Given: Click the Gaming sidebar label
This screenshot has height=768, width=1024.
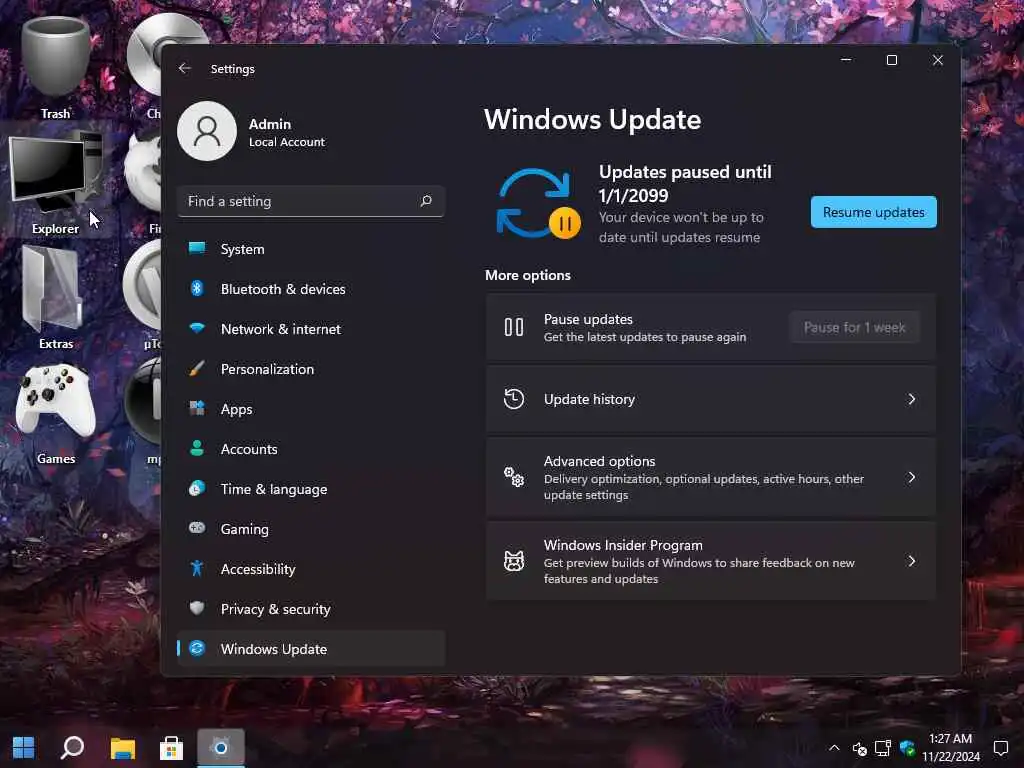Looking at the screenshot, I should pos(244,529).
